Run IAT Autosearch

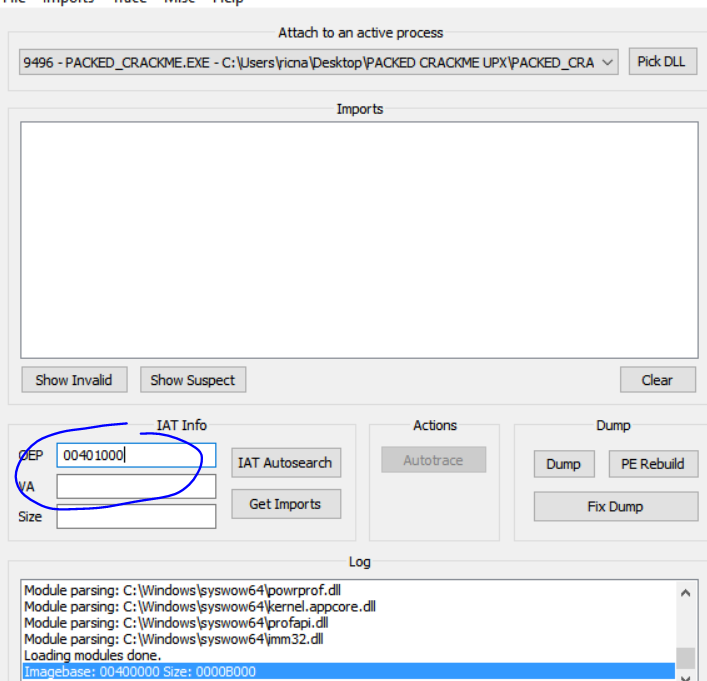click(286, 463)
